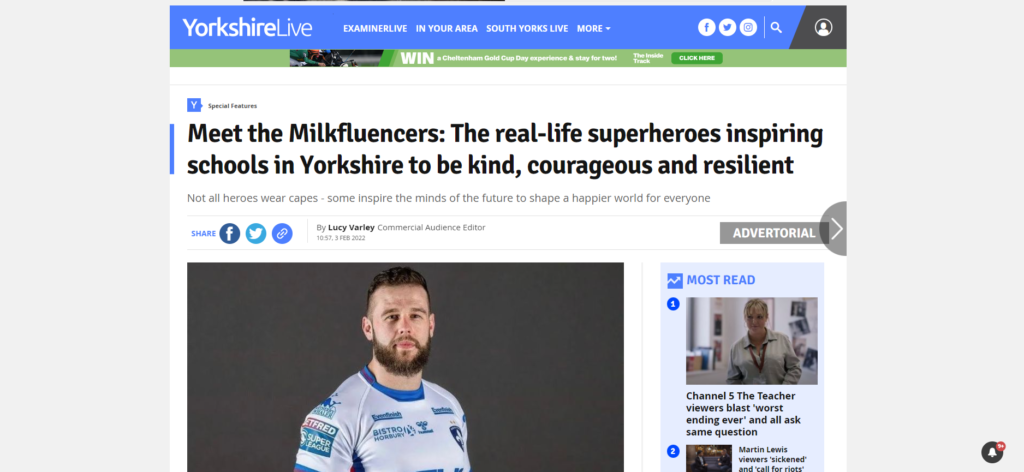
Task: Share article on Facebook
Action: (x=230, y=234)
